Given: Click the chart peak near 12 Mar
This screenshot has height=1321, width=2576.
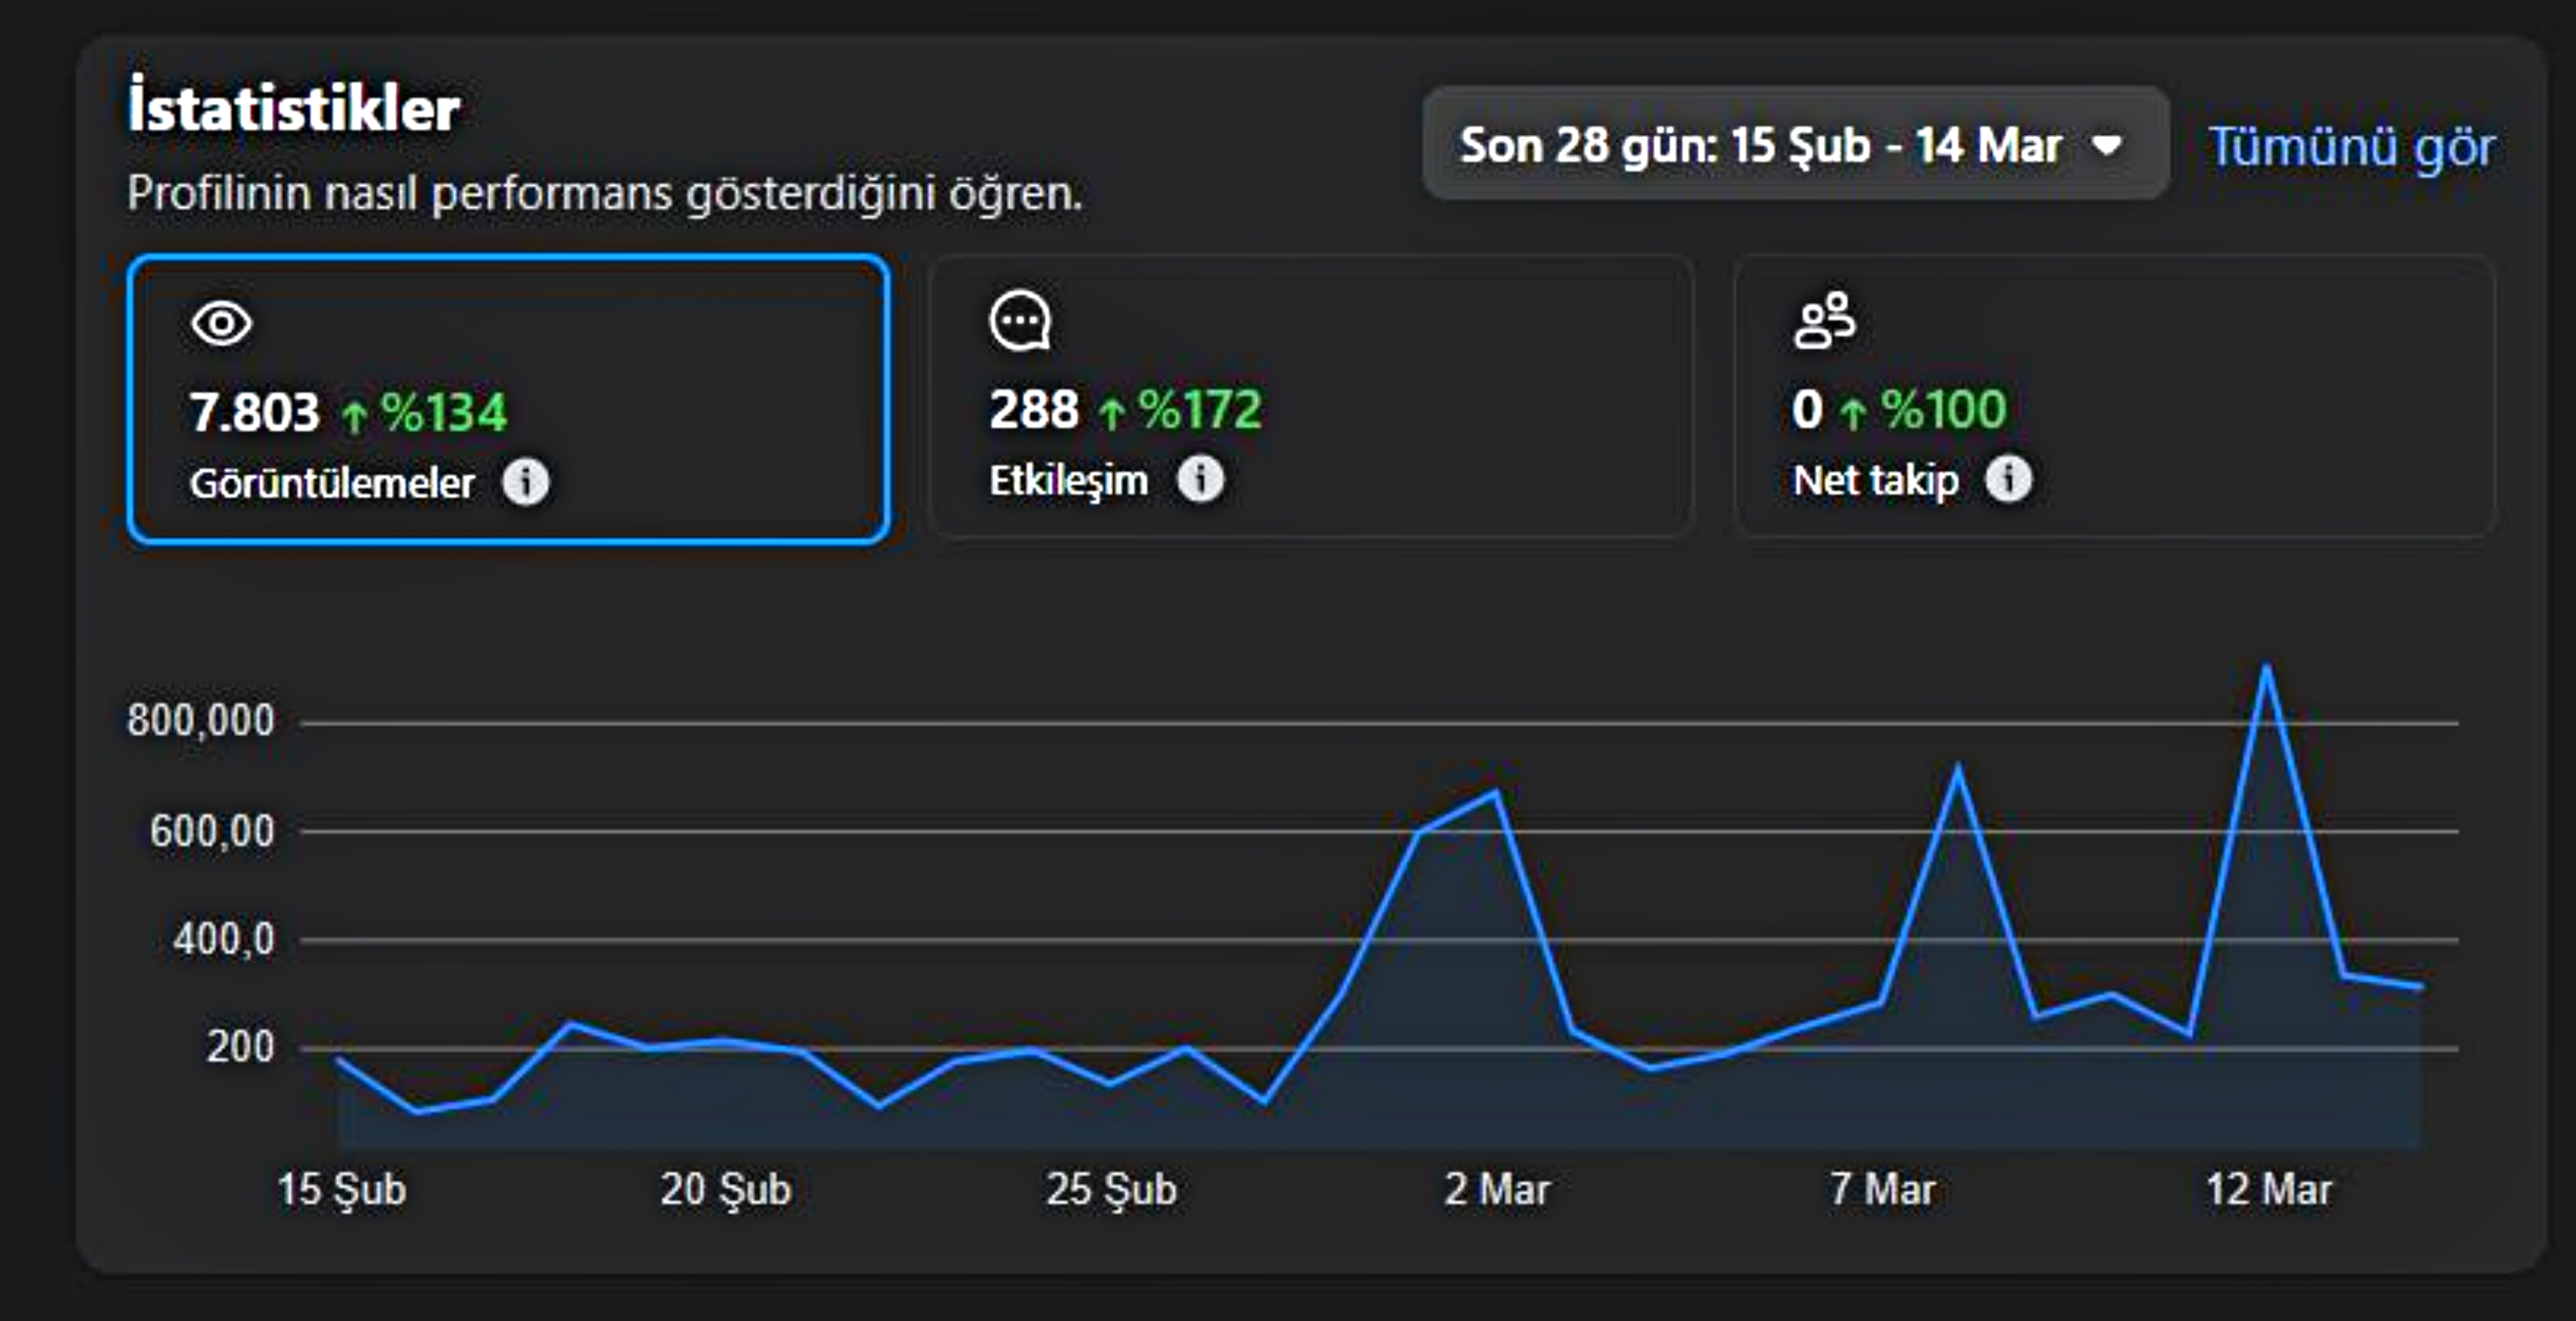Looking at the screenshot, I should (2266, 667).
